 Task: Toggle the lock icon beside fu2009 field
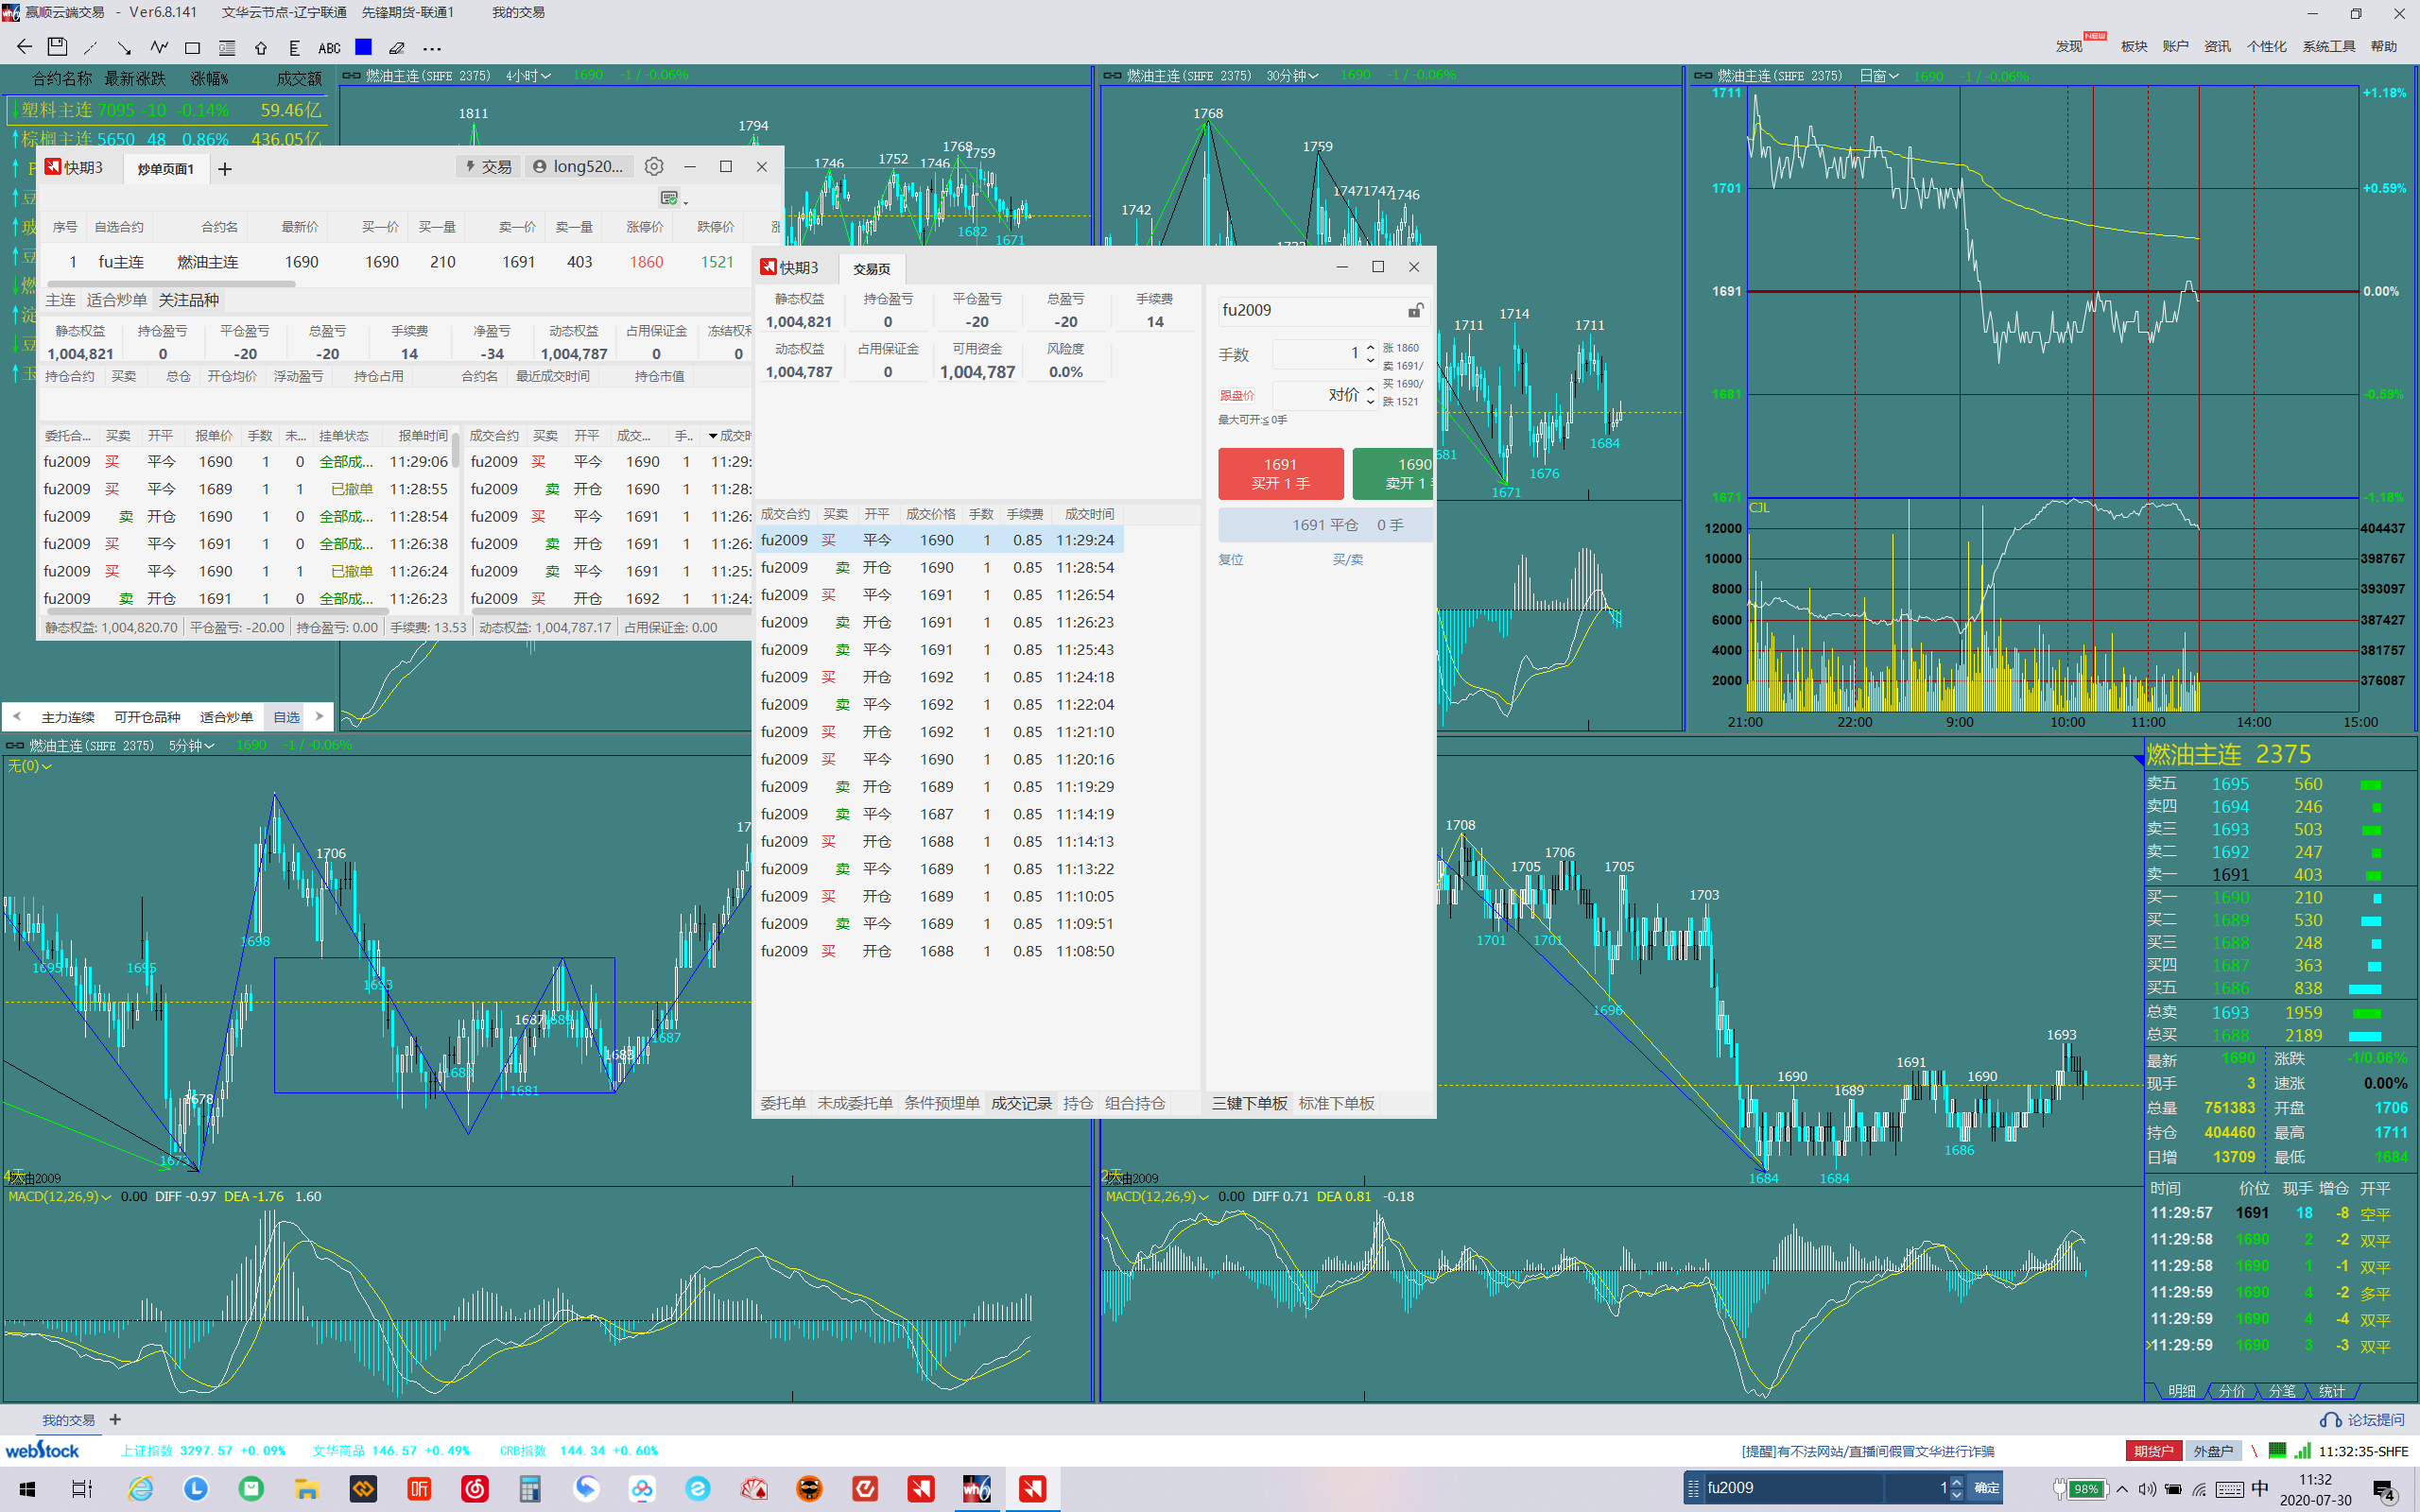1415,310
